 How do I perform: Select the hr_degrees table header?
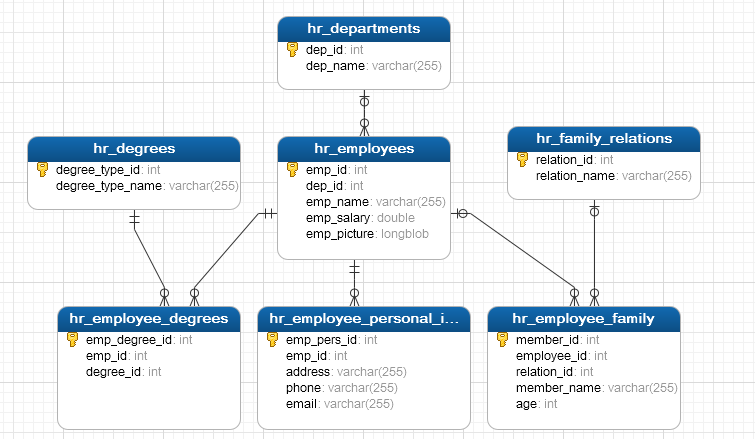point(134,149)
